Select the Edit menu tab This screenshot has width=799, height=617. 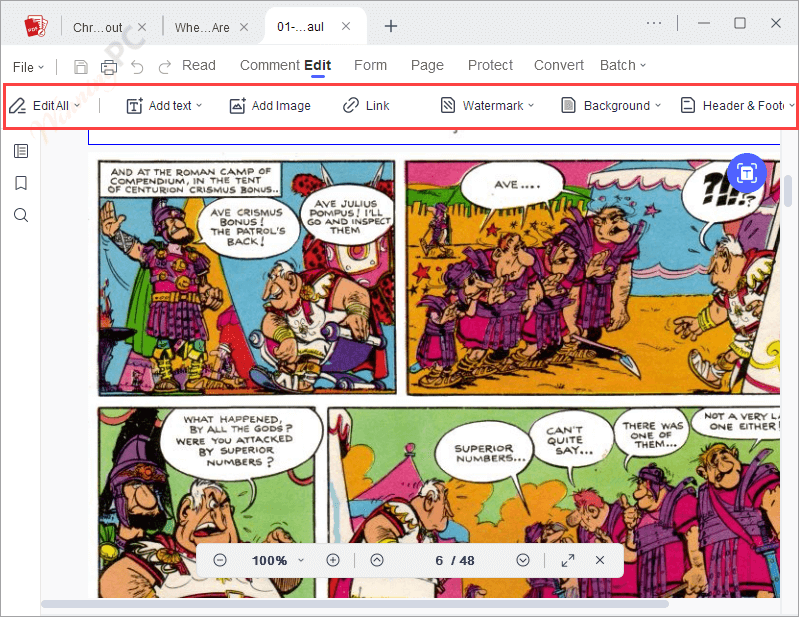(317, 65)
